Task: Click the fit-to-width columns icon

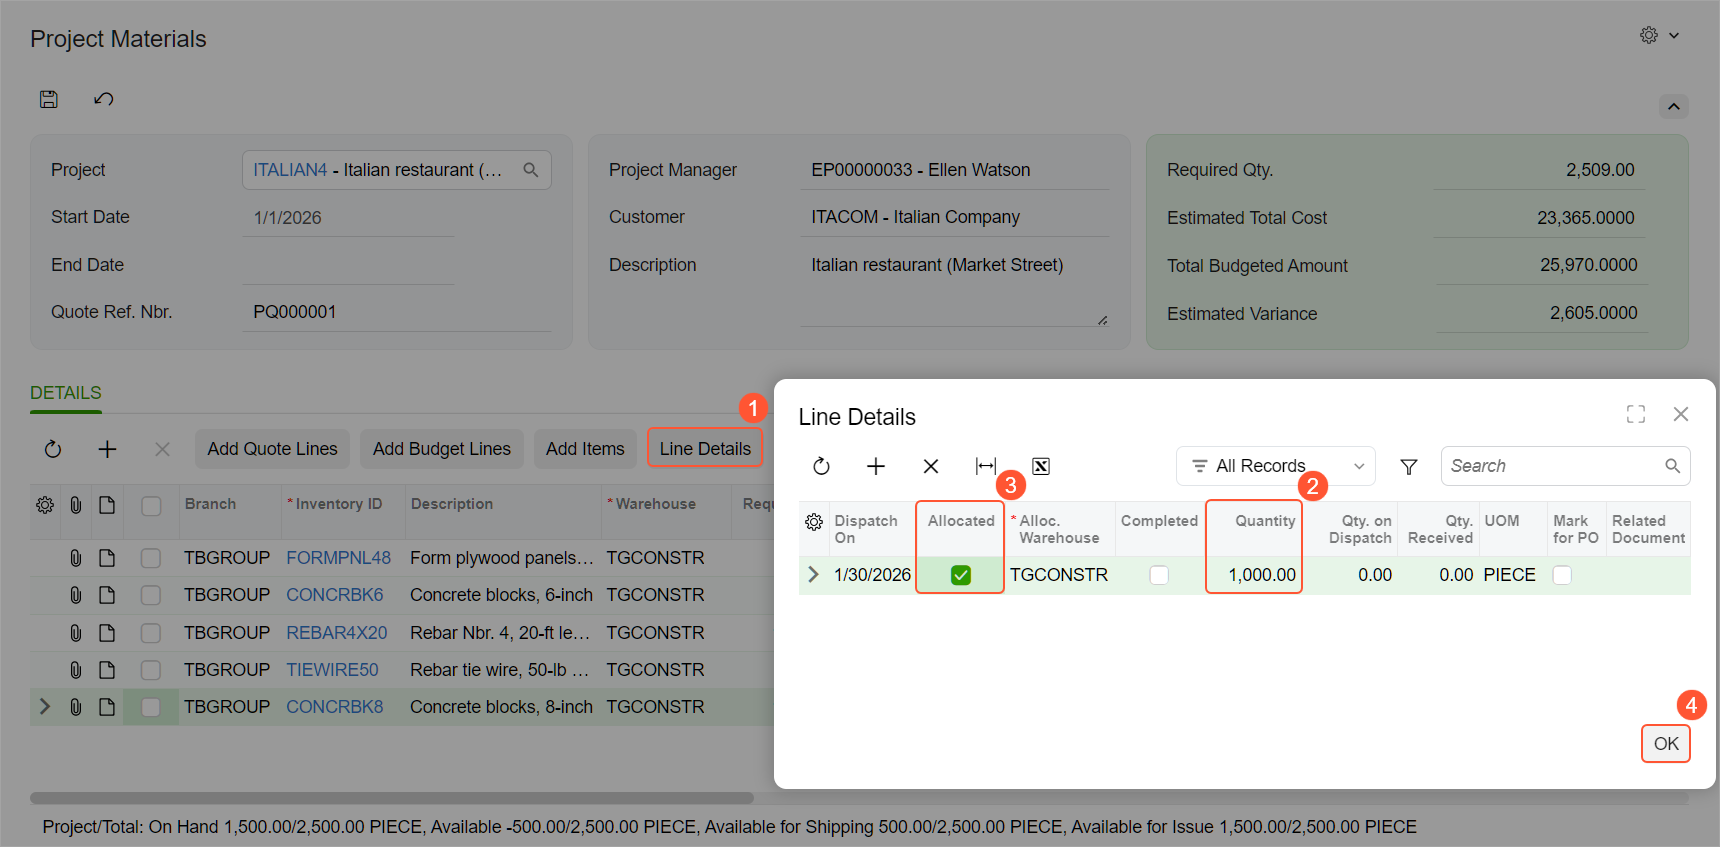Action: tap(986, 466)
